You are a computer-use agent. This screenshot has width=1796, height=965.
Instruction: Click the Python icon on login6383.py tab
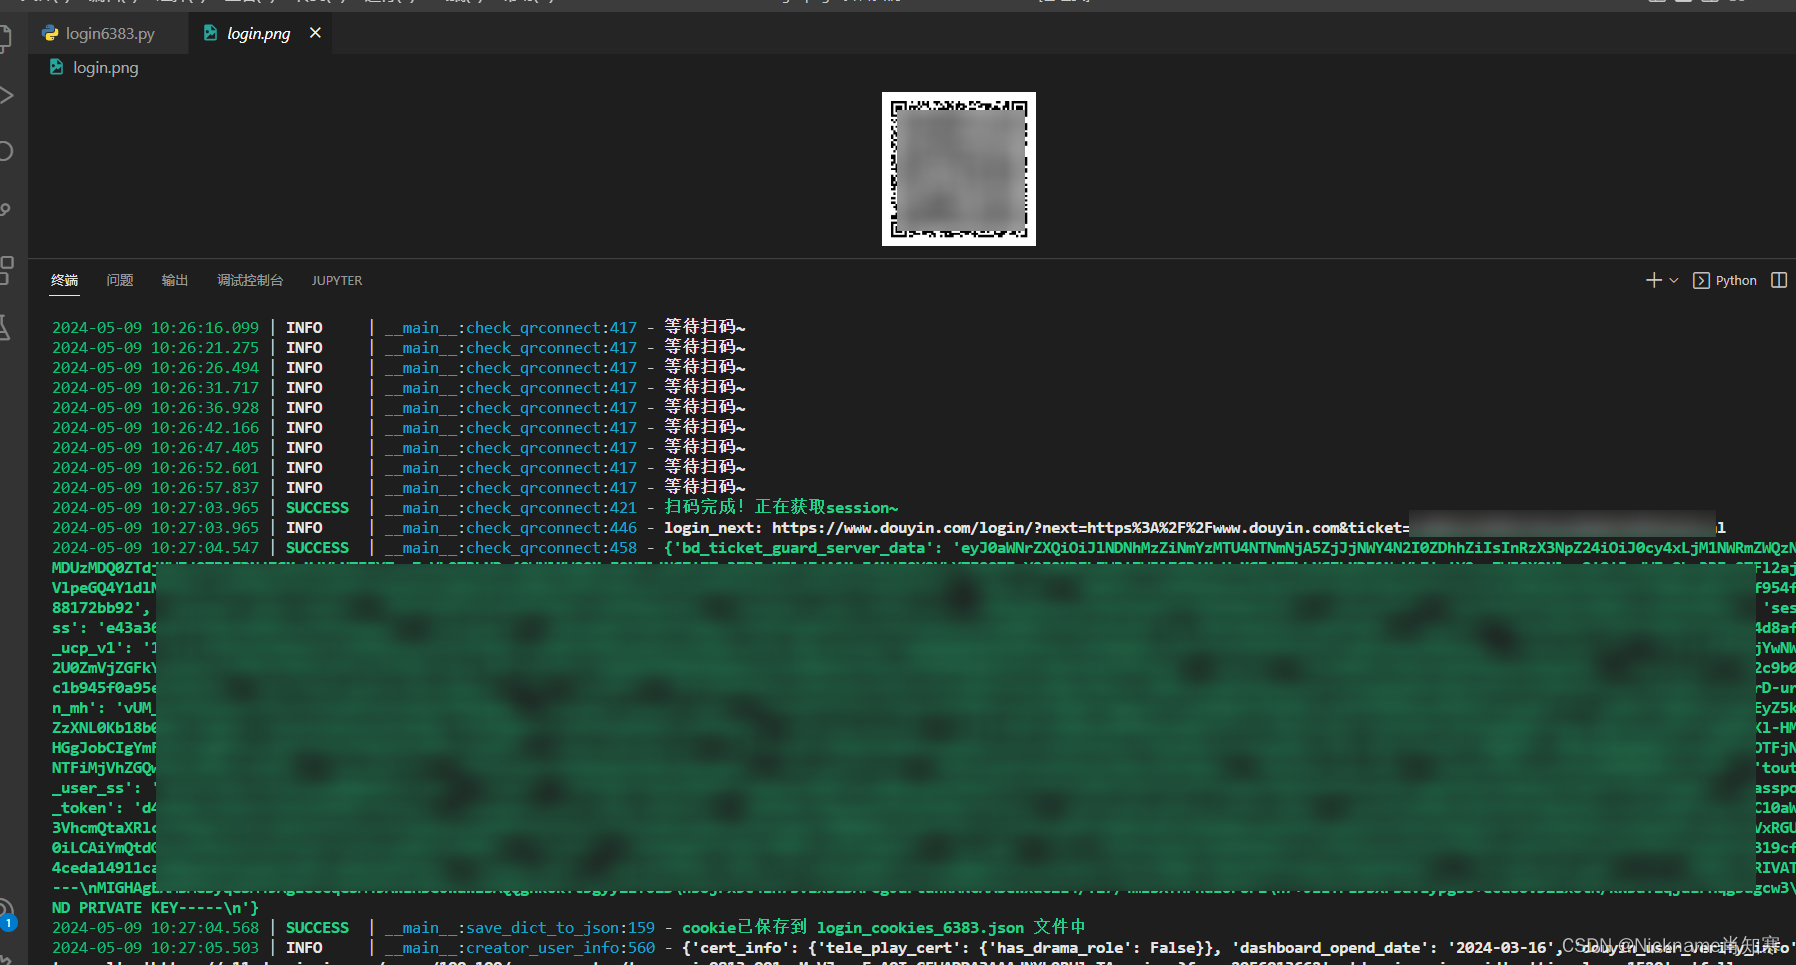(50, 33)
